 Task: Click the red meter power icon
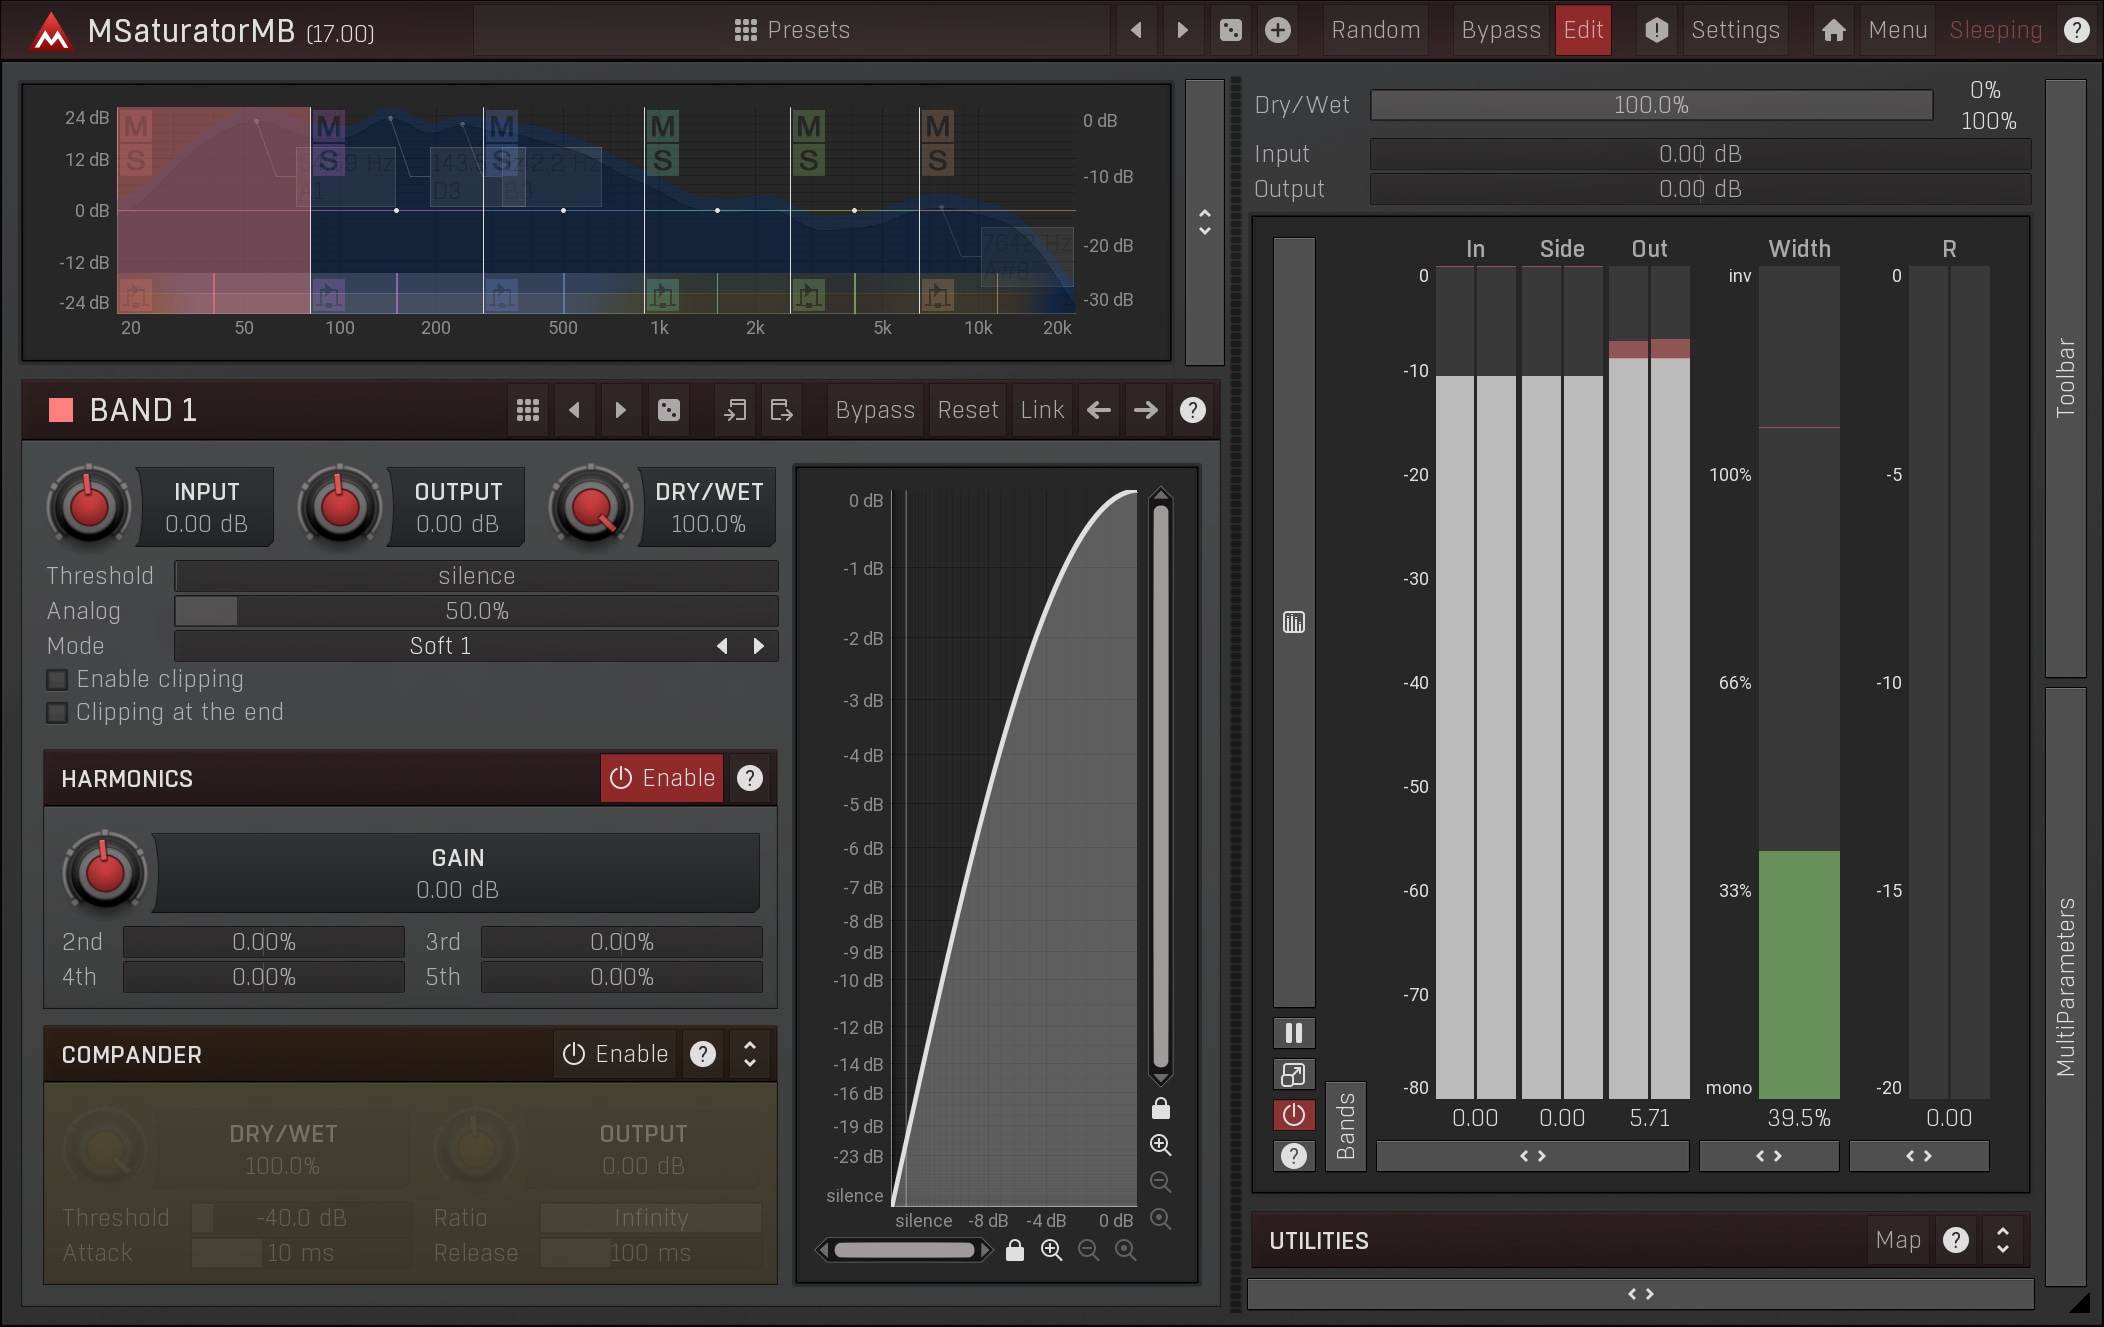1293,1115
